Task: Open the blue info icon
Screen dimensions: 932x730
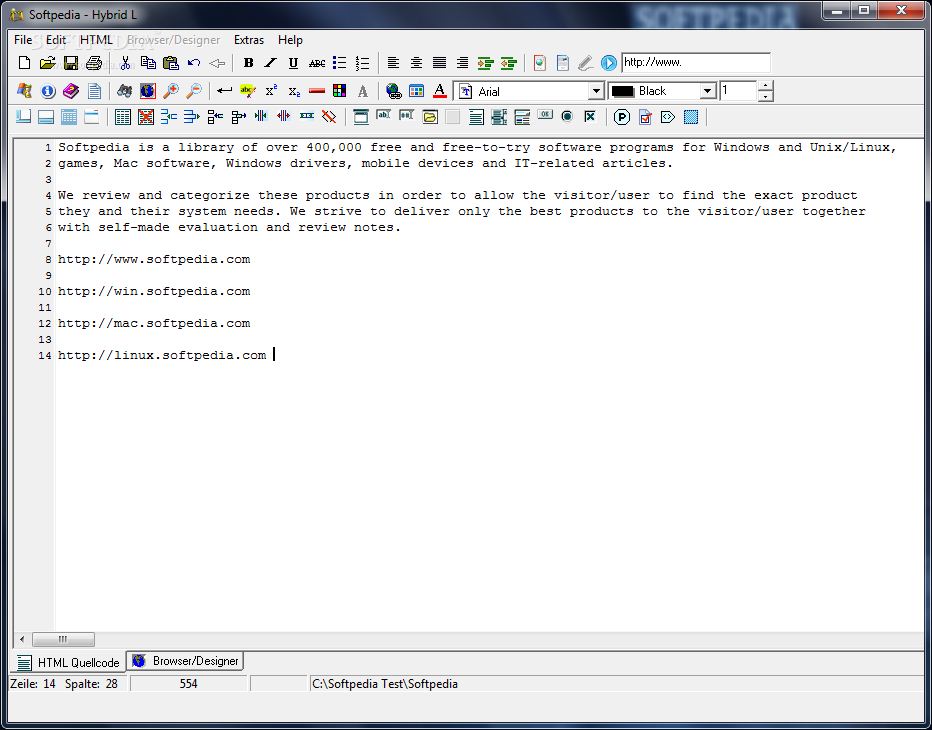Action: click(48, 91)
